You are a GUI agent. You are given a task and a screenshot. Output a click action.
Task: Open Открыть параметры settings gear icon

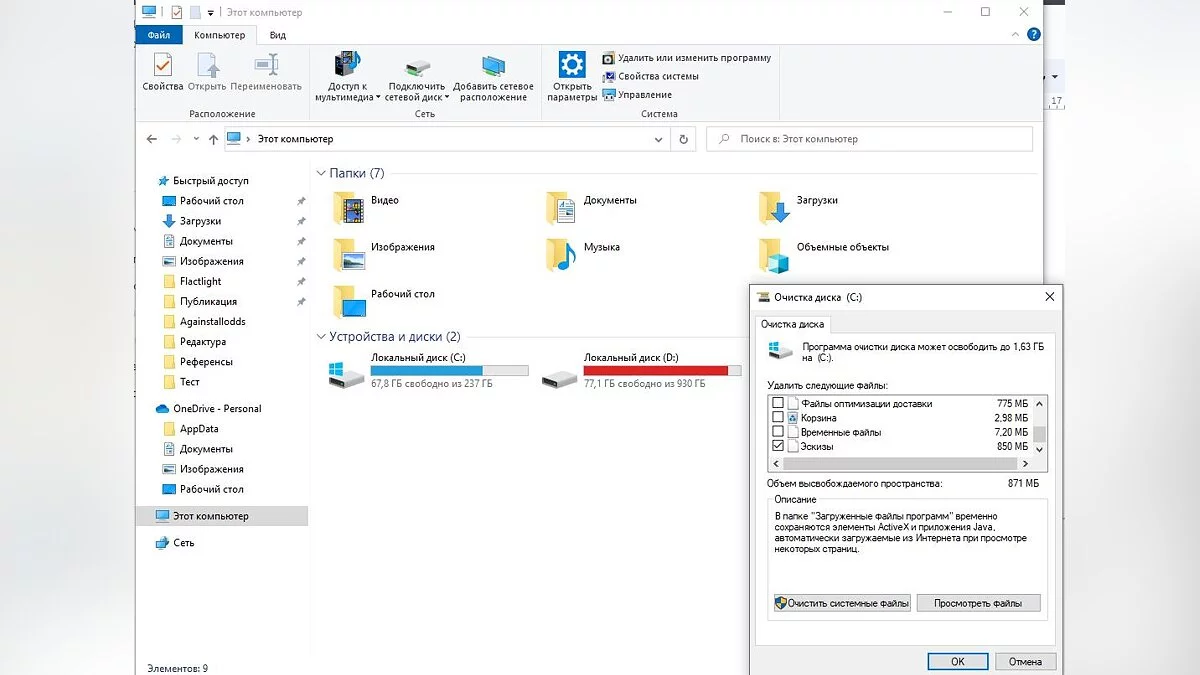point(572,66)
